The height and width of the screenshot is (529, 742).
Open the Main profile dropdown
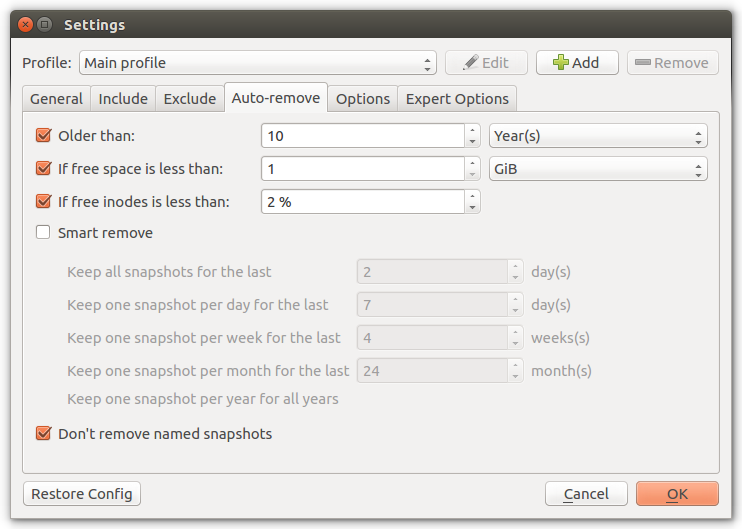pos(257,63)
